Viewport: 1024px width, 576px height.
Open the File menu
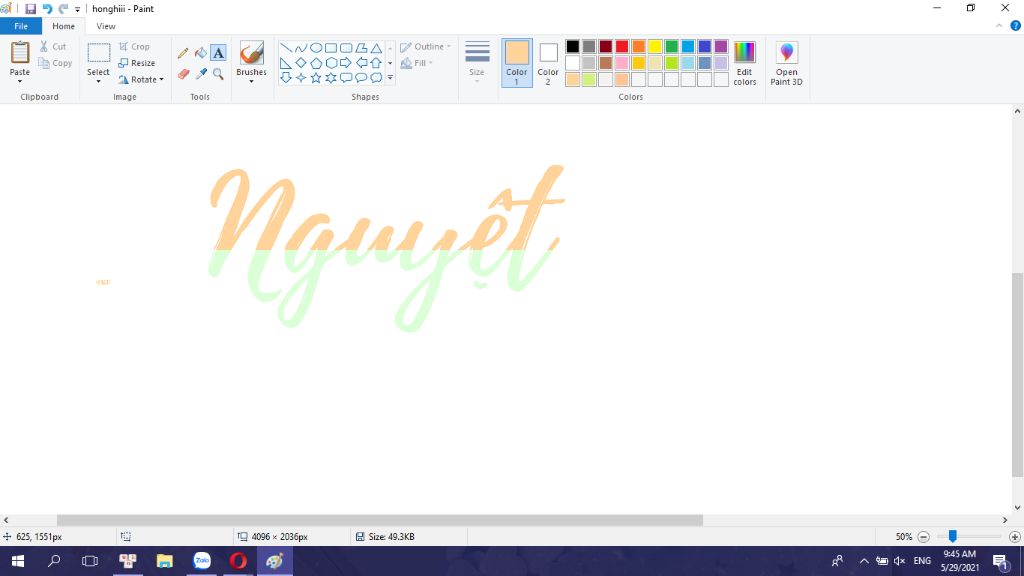tap(21, 26)
